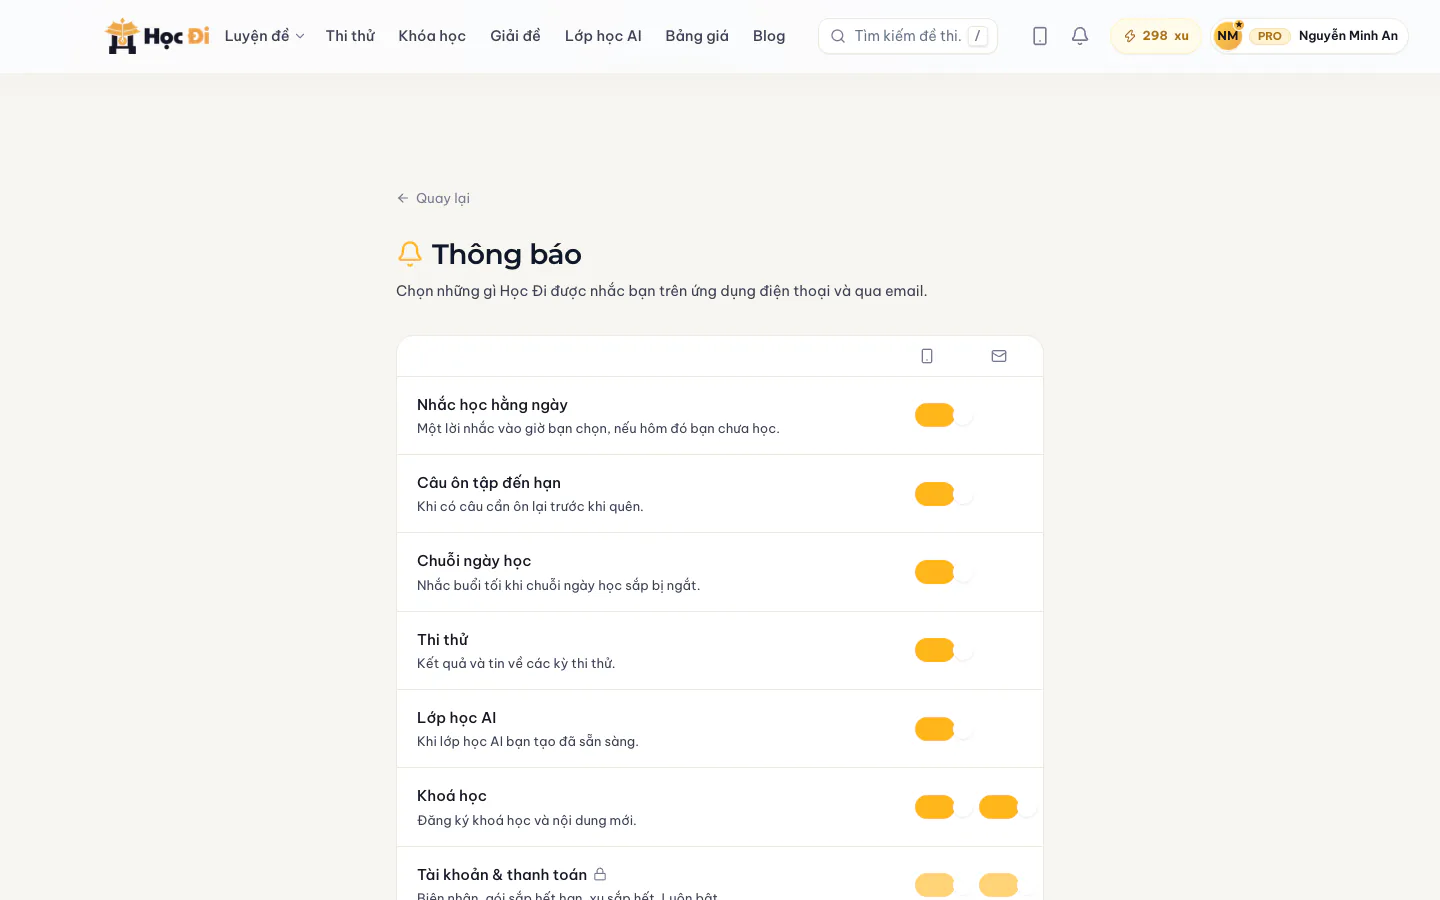Click the 298 xu balance button

pos(1156,36)
